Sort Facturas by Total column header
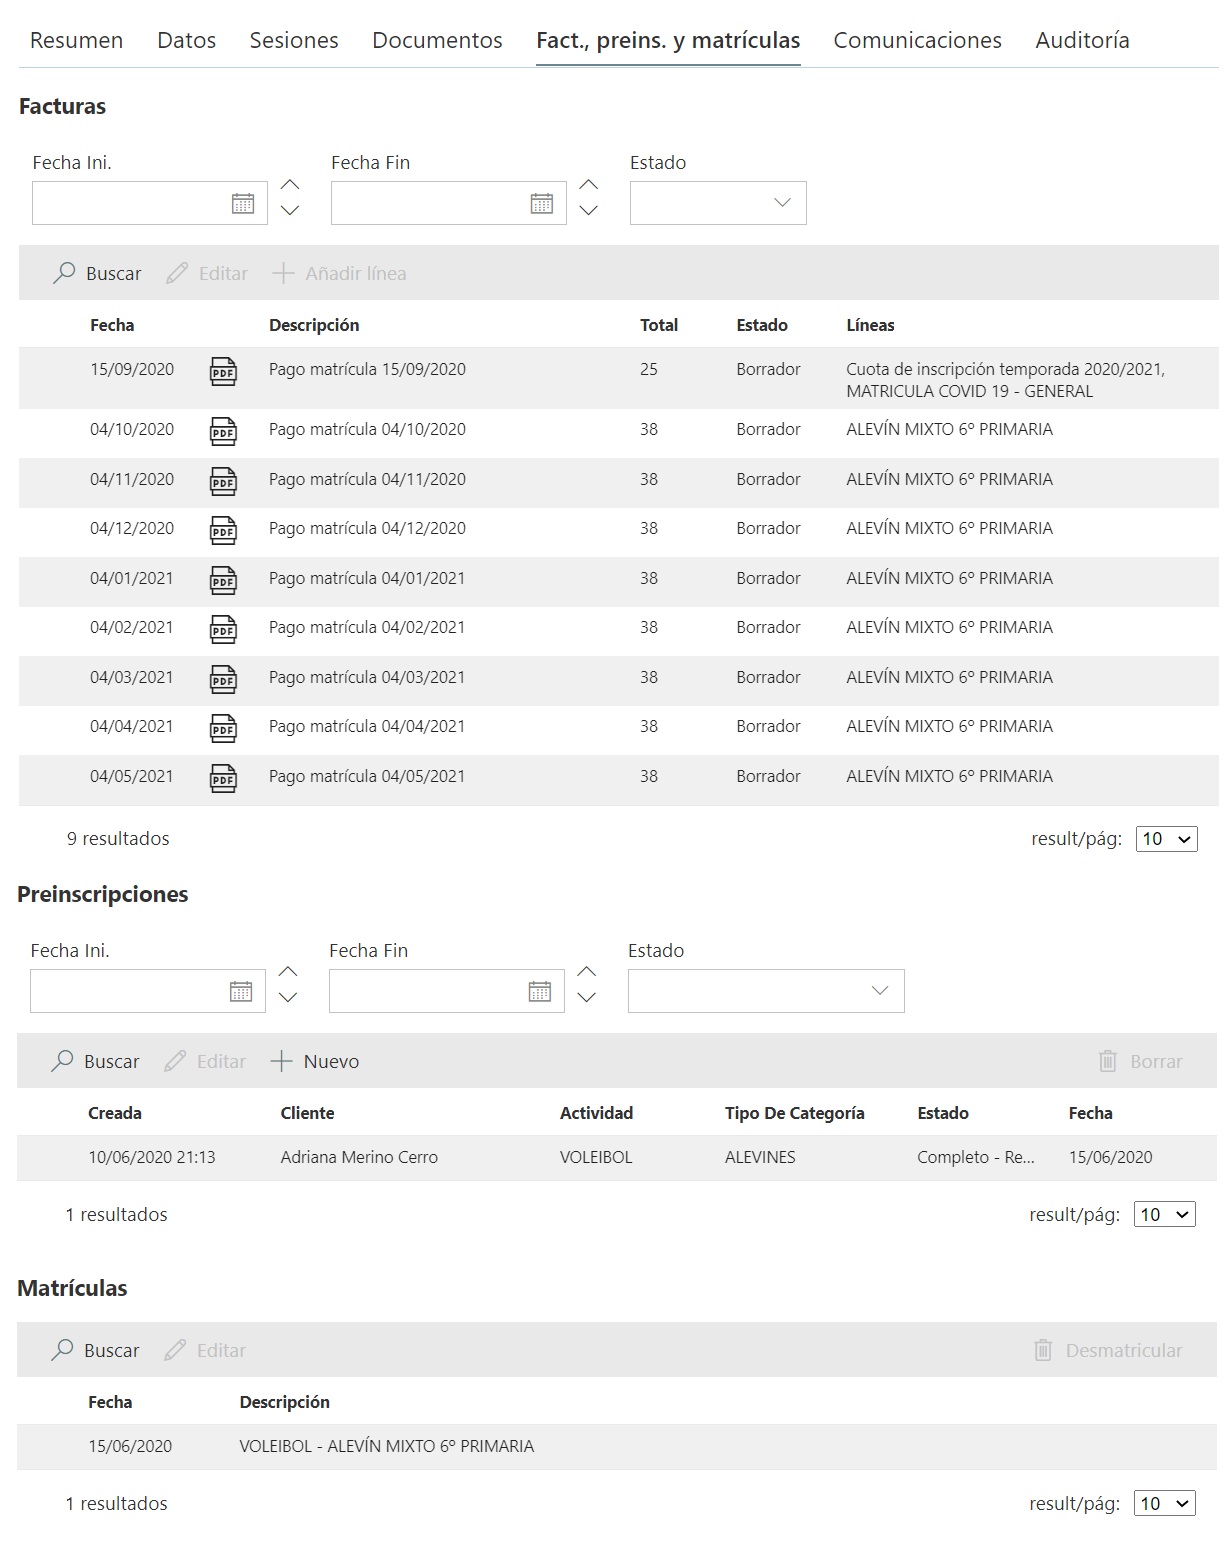The image size is (1230, 1552). (659, 326)
